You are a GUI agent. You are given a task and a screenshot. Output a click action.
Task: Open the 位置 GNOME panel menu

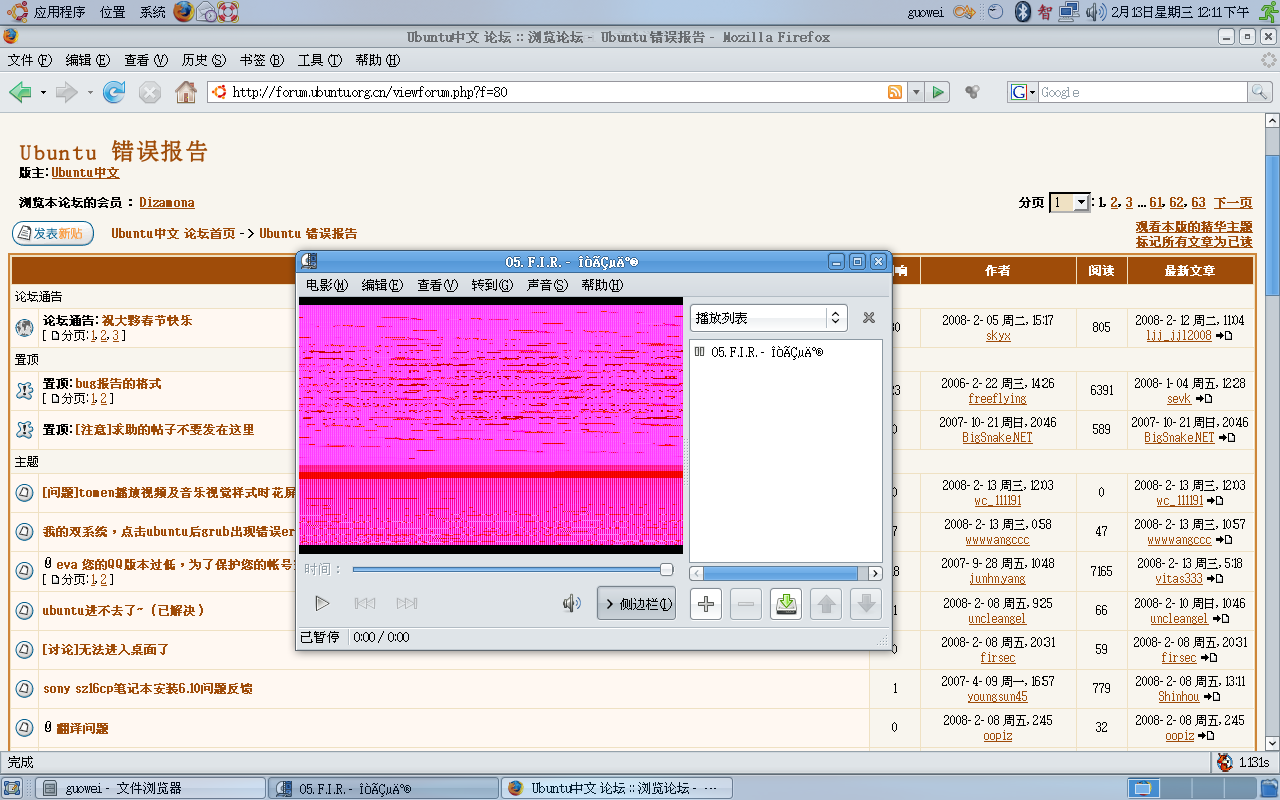tap(113, 12)
